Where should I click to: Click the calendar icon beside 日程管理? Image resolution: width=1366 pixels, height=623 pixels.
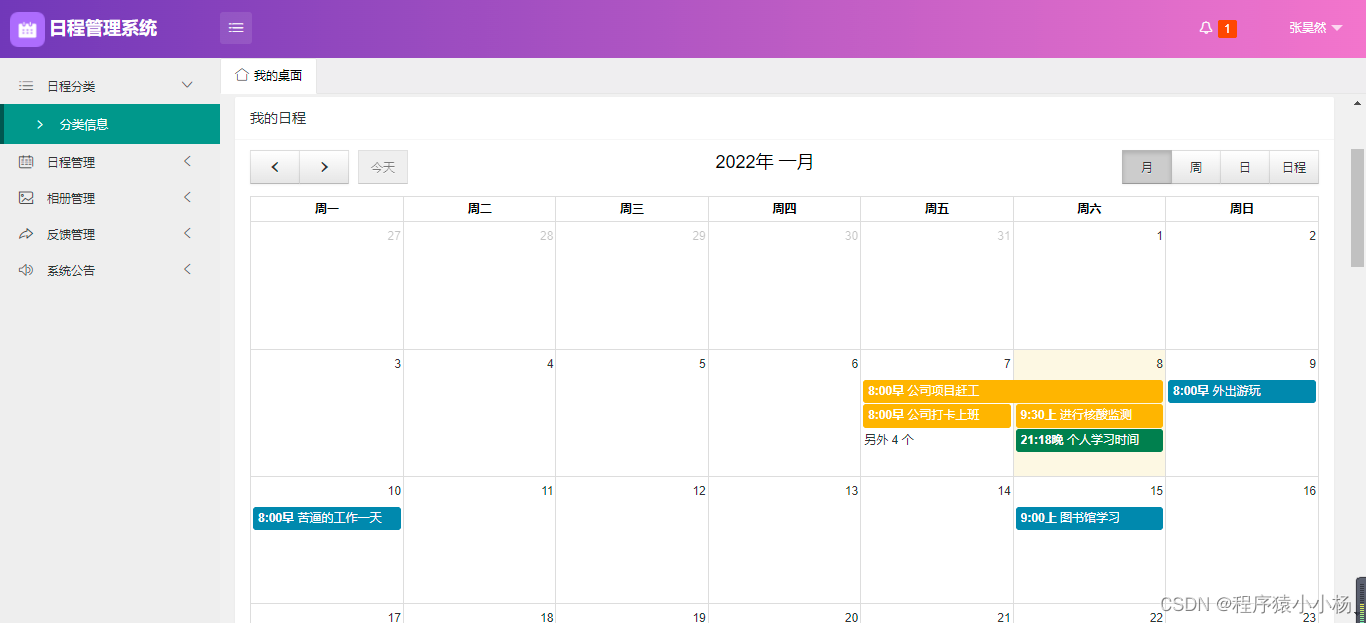[x=26, y=162]
